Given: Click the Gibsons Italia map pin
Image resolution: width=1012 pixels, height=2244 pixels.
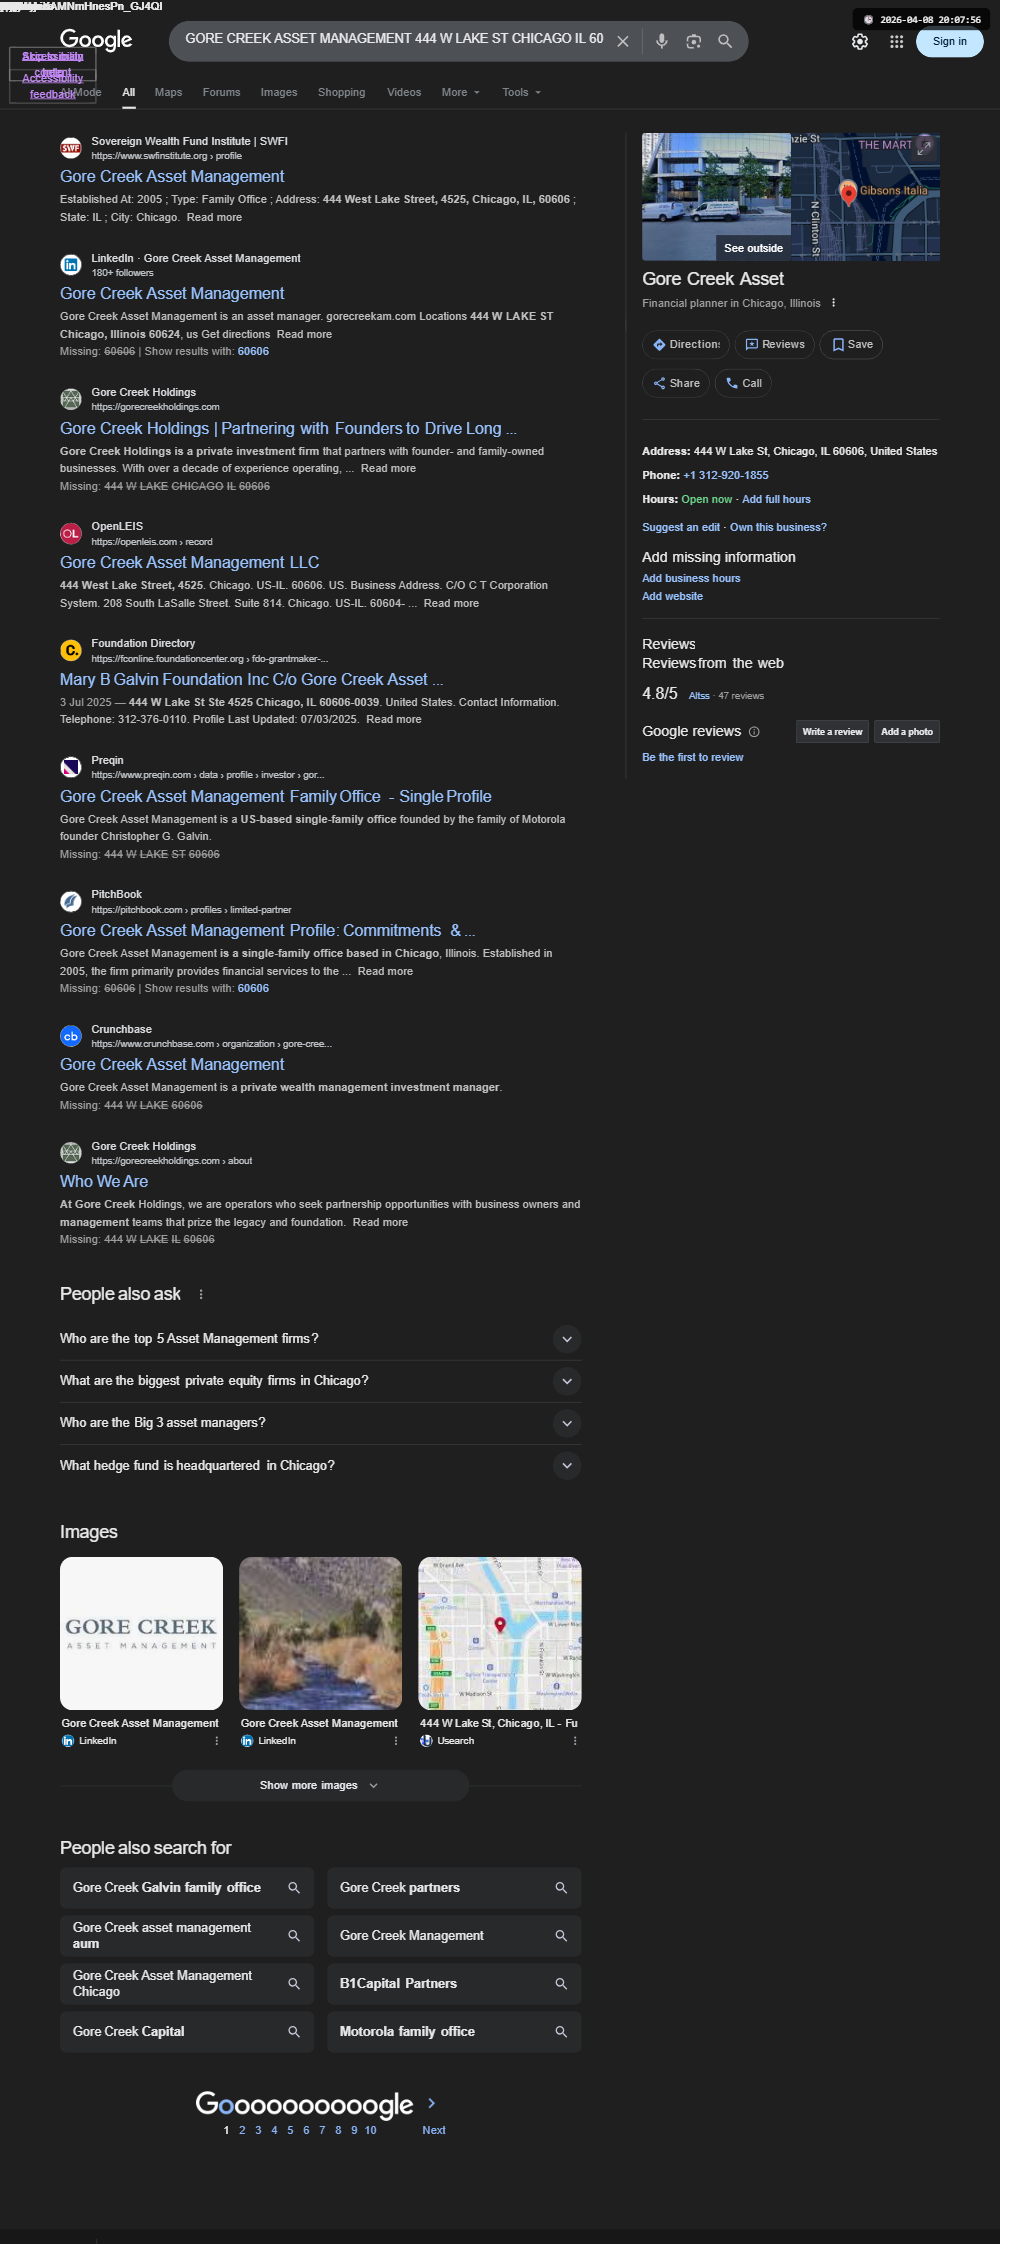Looking at the screenshot, I should (x=848, y=192).
